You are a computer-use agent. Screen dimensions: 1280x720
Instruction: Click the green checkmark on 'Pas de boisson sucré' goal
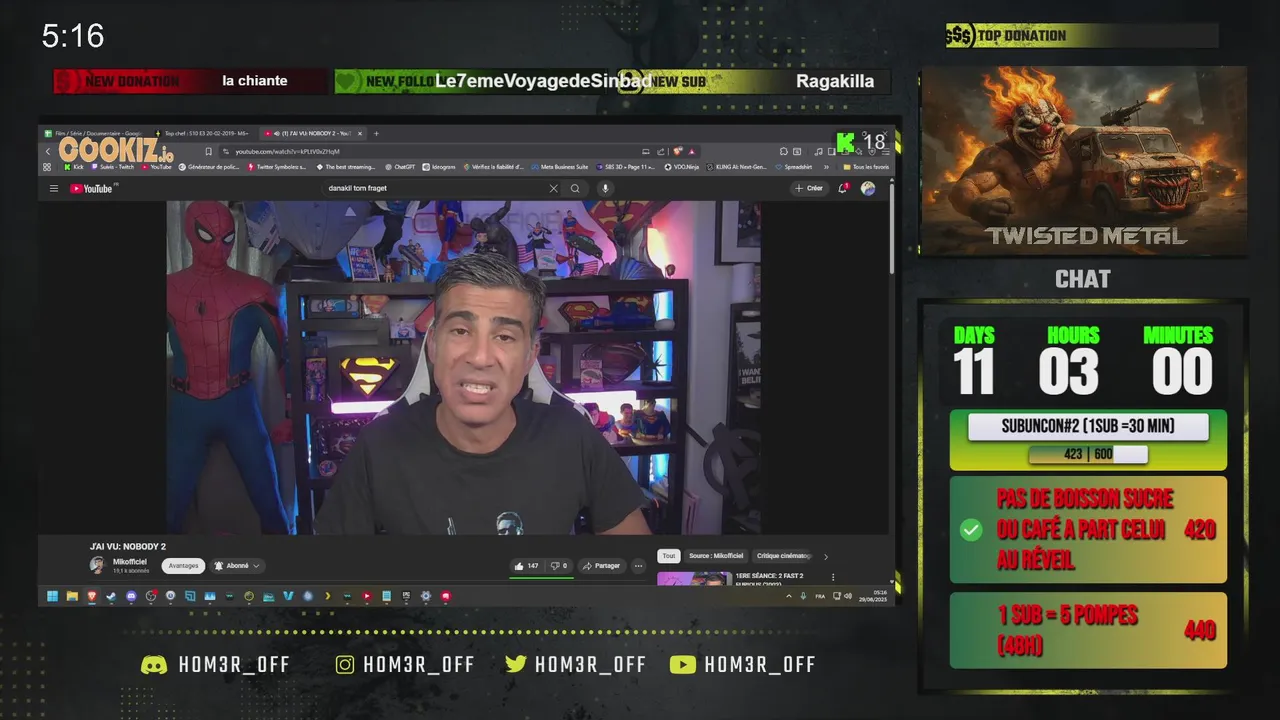coord(970,530)
